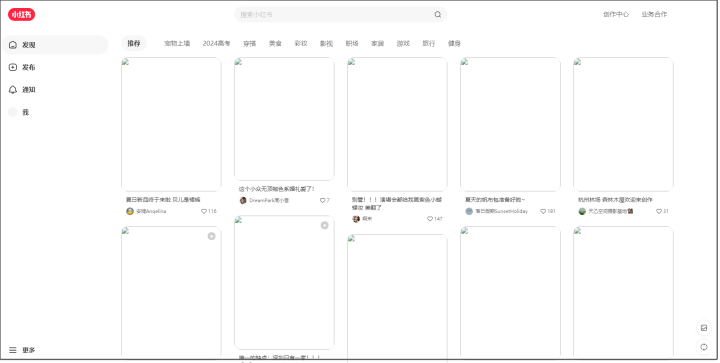The height and width of the screenshot is (363, 720).
Task: Switch to the 穿搭 tab
Action: 249,44
